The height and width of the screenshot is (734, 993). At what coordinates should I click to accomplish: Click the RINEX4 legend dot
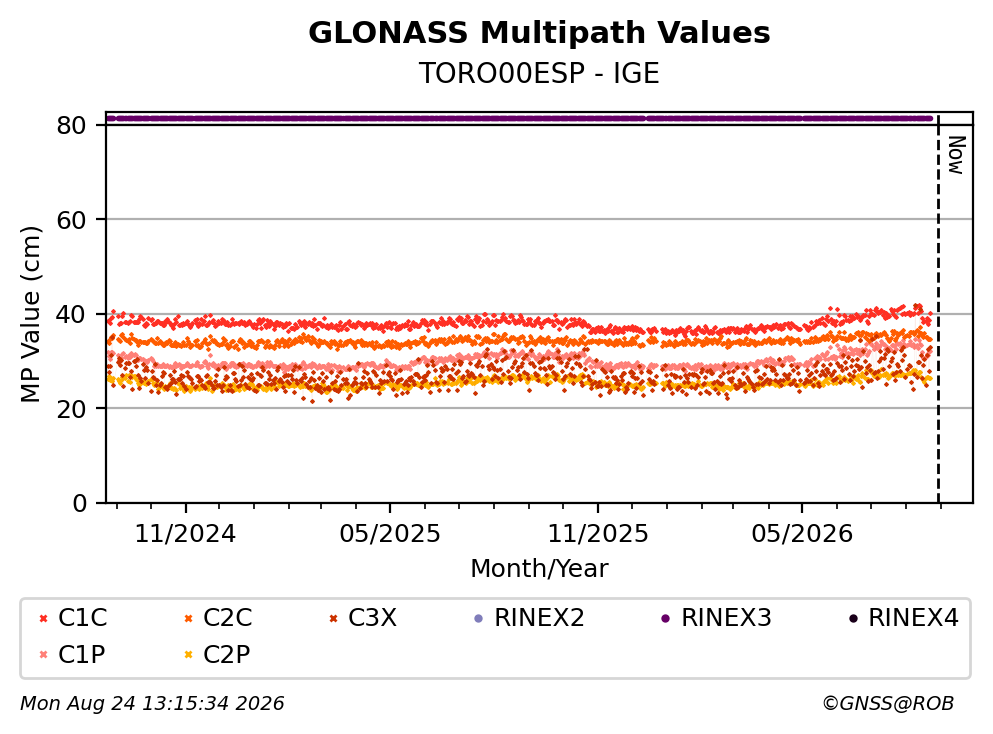tap(853, 618)
